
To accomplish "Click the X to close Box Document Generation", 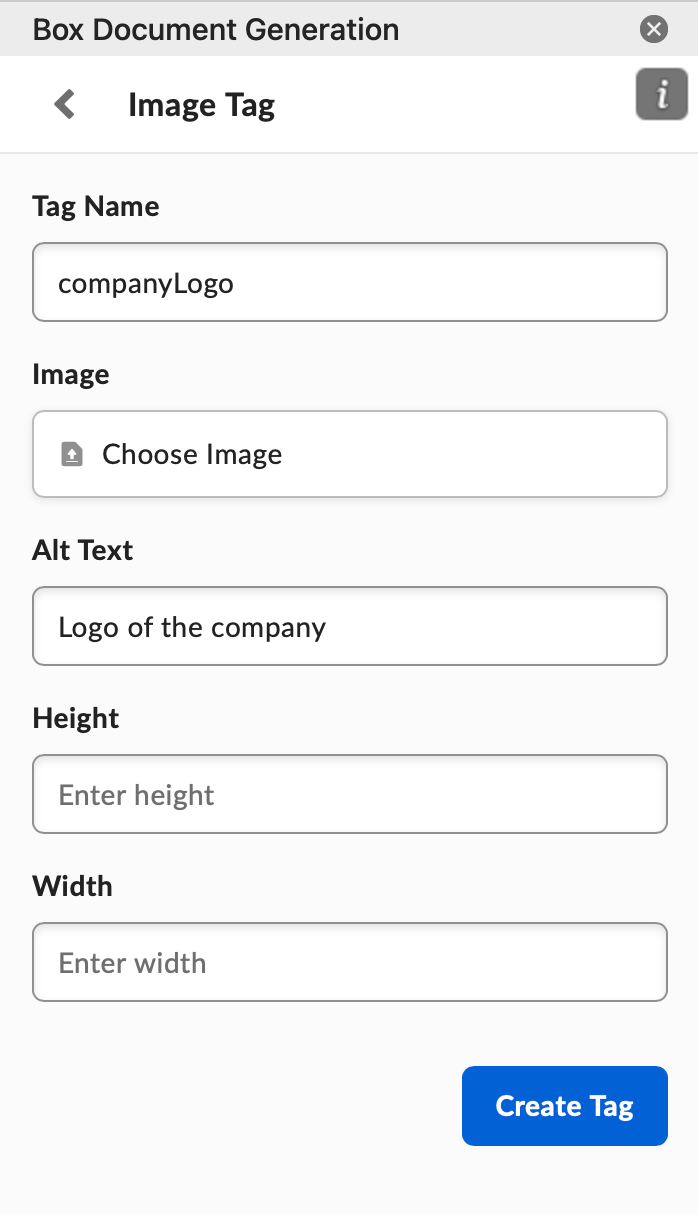I will [653, 29].
